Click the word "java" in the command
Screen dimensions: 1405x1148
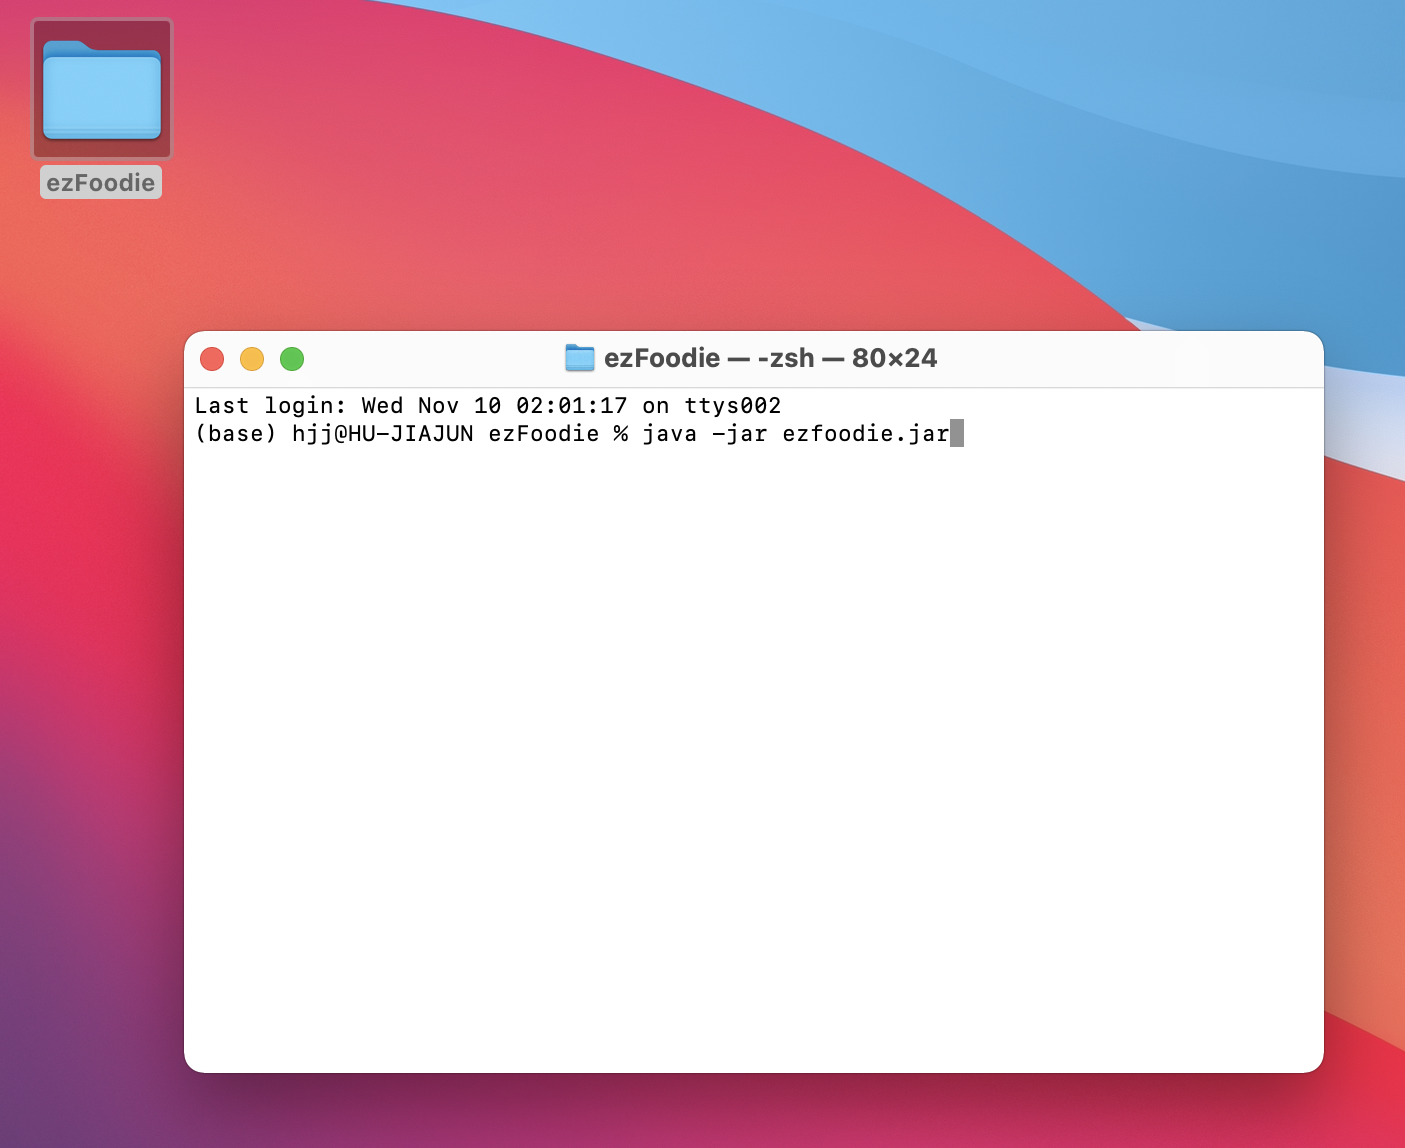coord(669,434)
